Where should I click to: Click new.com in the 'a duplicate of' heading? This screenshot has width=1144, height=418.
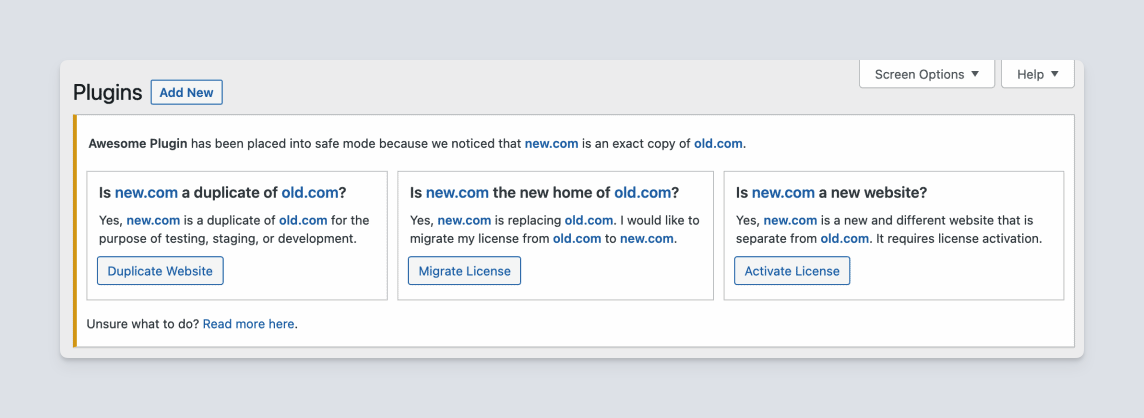[x=147, y=193]
